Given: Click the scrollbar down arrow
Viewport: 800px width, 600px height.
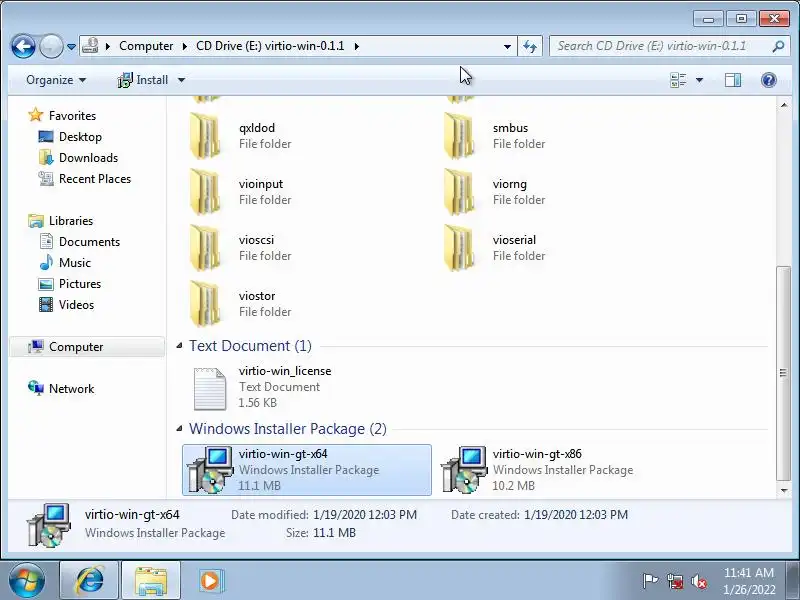Looking at the screenshot, I should (x=784, y=491).
